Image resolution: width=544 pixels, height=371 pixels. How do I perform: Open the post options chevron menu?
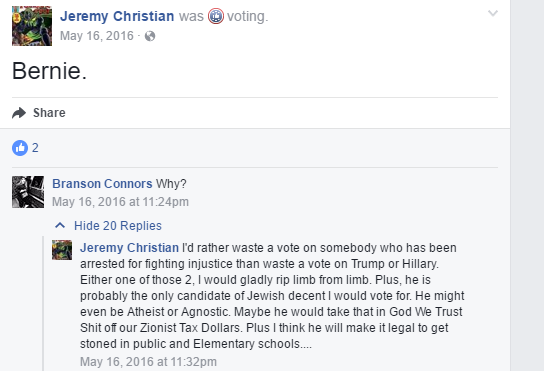[x=493, y=14]
